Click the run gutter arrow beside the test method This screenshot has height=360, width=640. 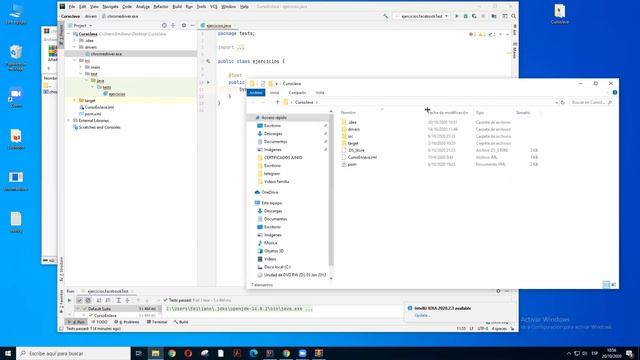208,82
